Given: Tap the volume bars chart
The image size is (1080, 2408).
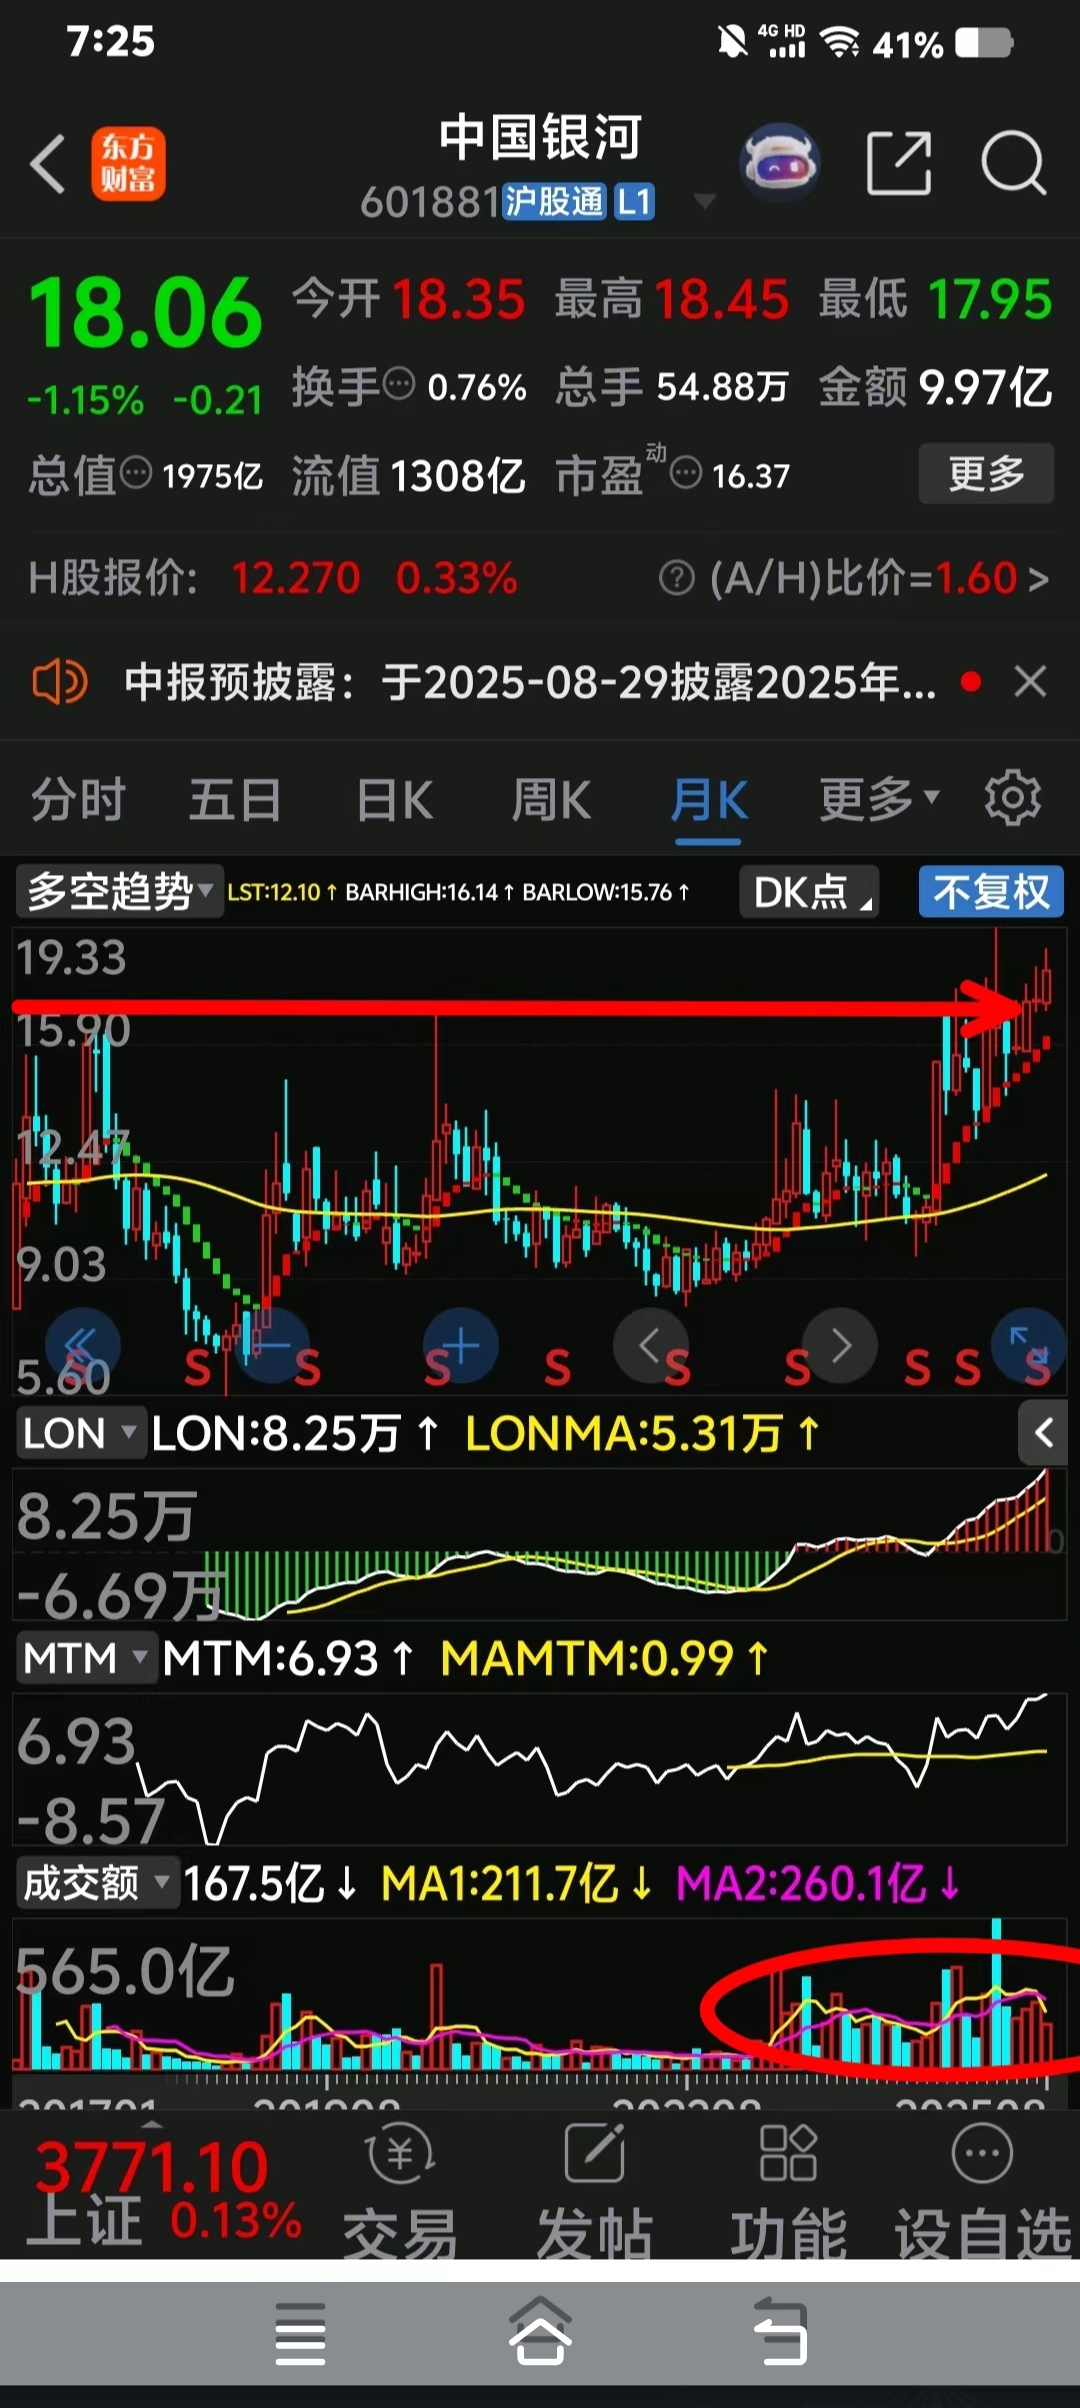Looking at the screenshot, I should click(x=540, y=1995).
